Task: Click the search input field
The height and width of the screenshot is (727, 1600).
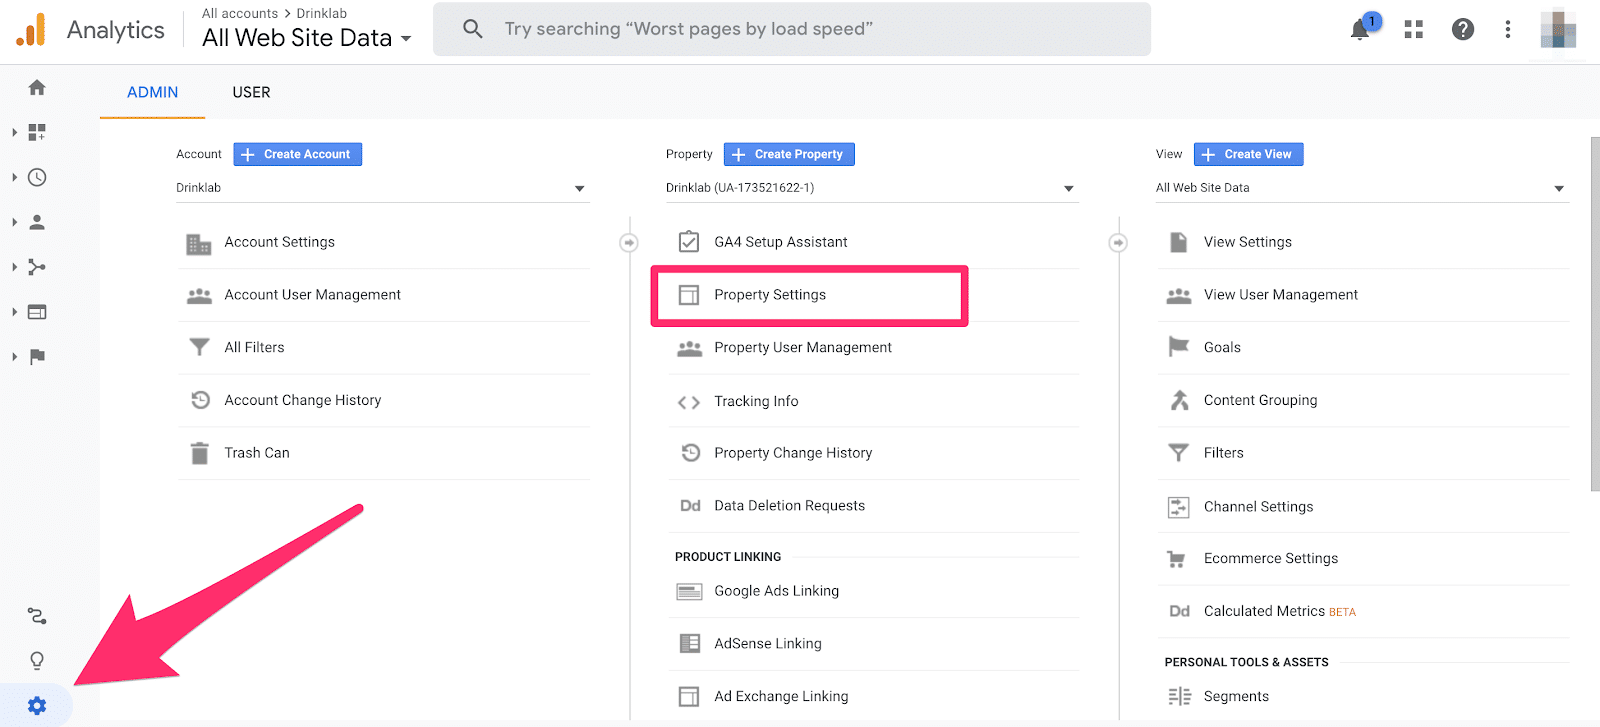Action: [791, 29]
